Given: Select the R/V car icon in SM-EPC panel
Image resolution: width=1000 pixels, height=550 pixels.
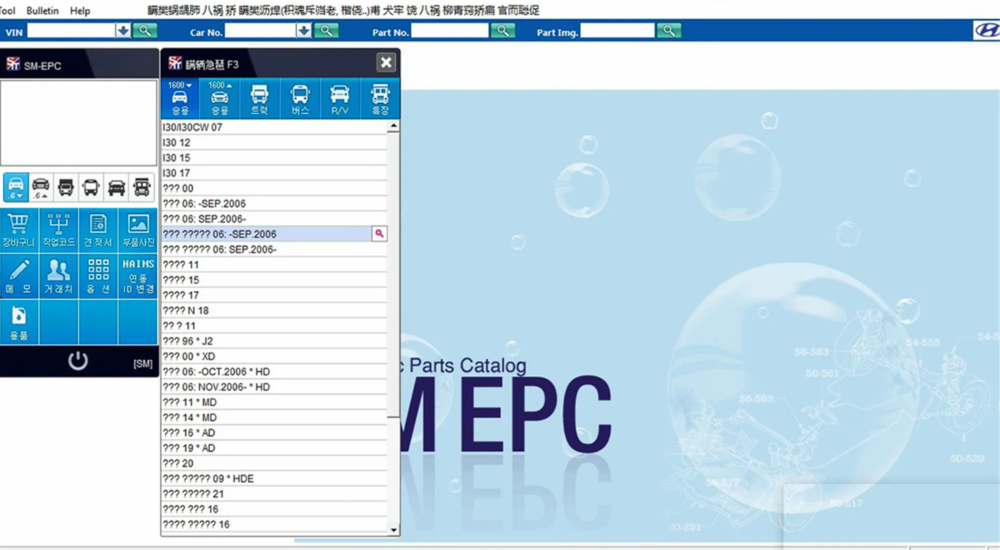Looking at the screenshot, I should (116, 188).
